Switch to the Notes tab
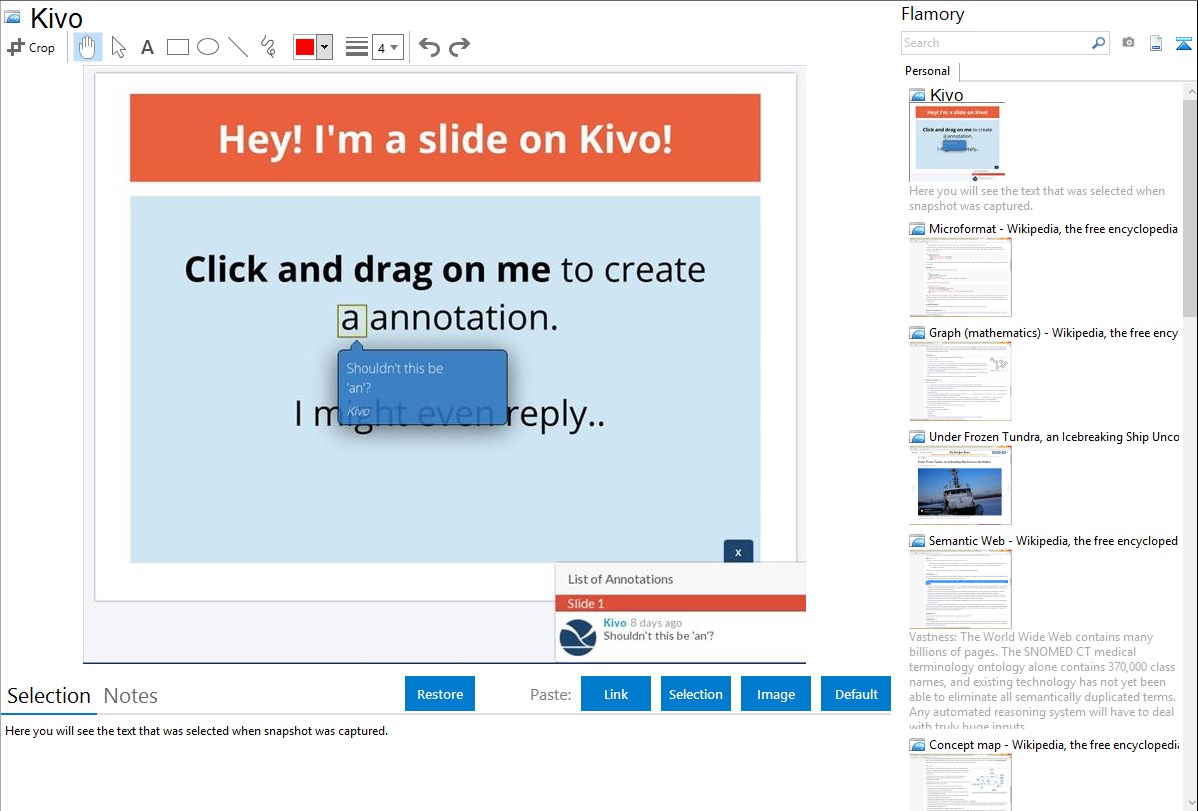This screenshot has height=811, width=1198. tap(131, 696)
